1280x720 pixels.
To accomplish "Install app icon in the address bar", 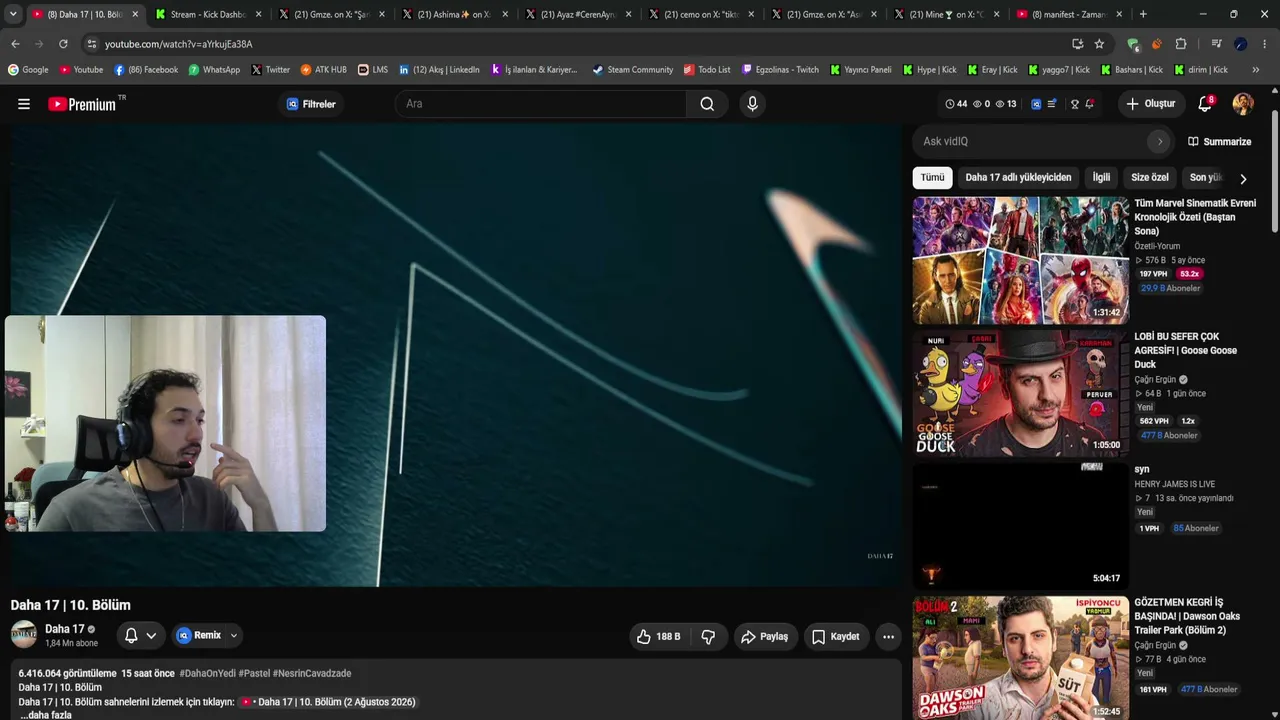I will pos(1077,44).
